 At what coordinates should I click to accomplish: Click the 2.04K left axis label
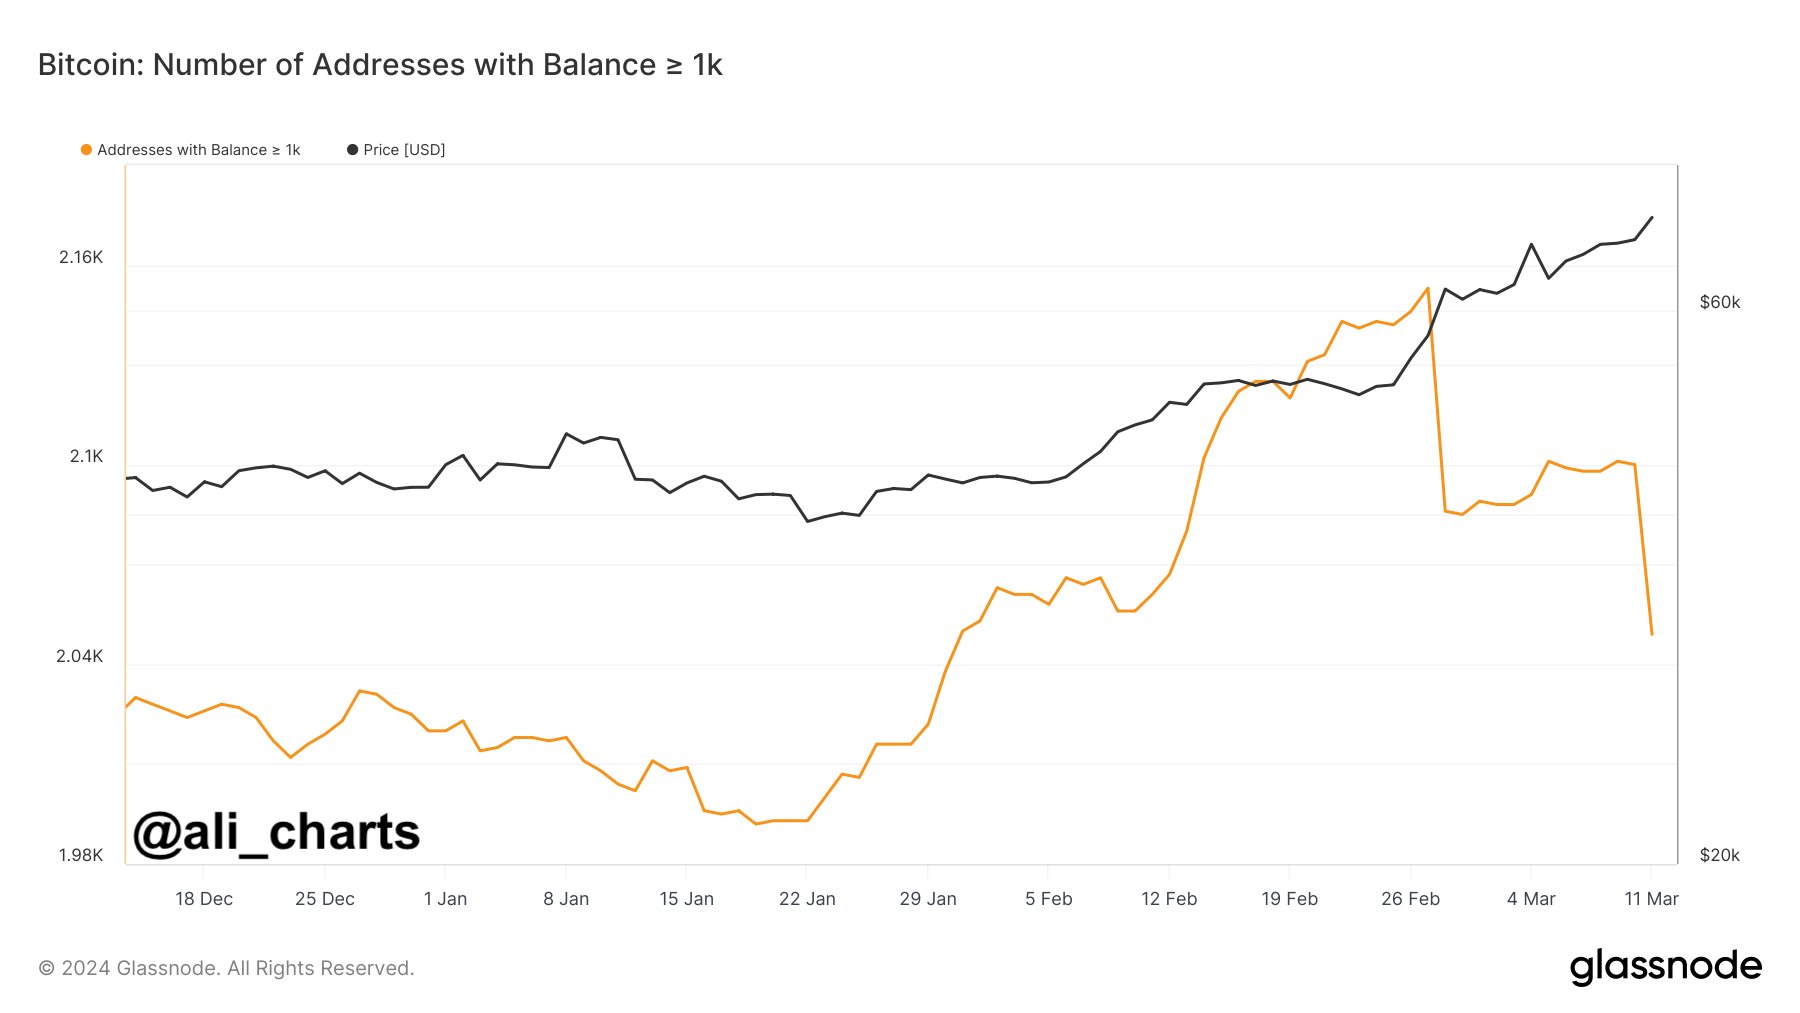coord(79,656)
